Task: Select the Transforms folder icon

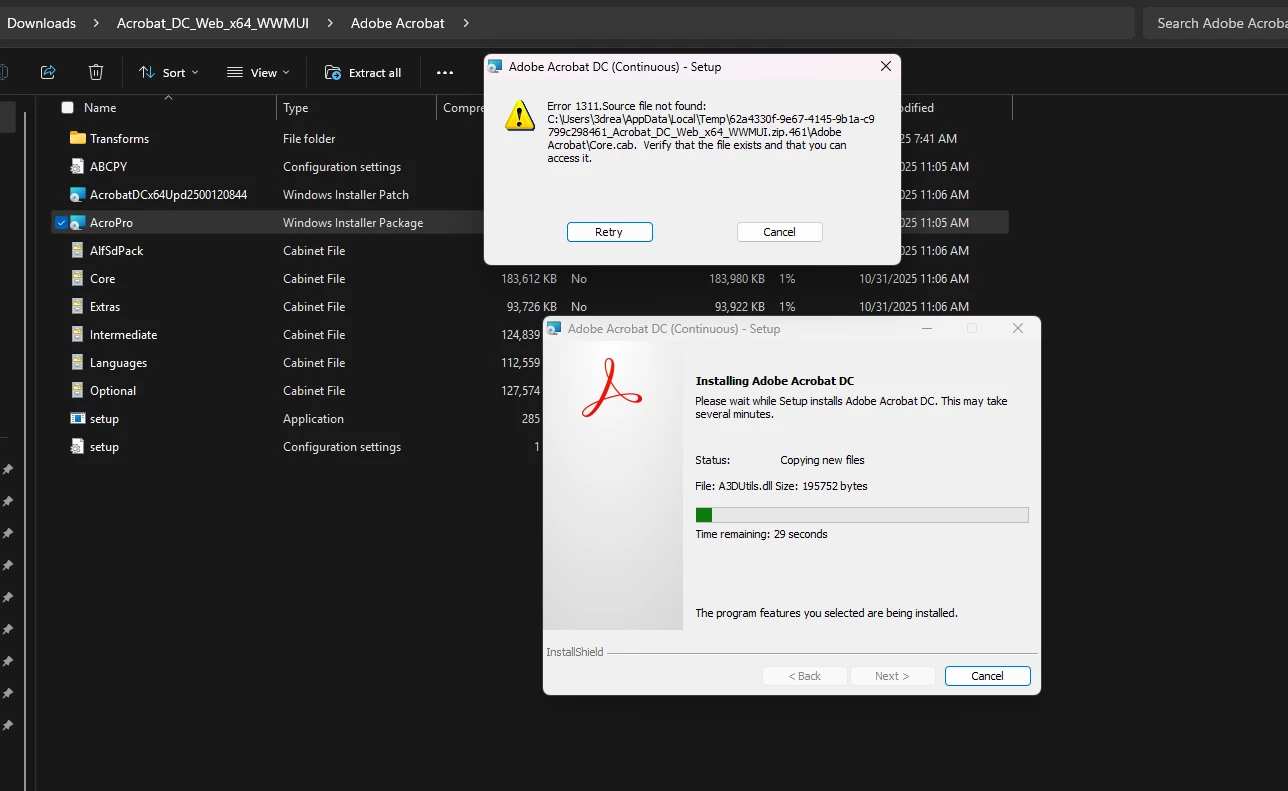Action: (x=78, y=139)
